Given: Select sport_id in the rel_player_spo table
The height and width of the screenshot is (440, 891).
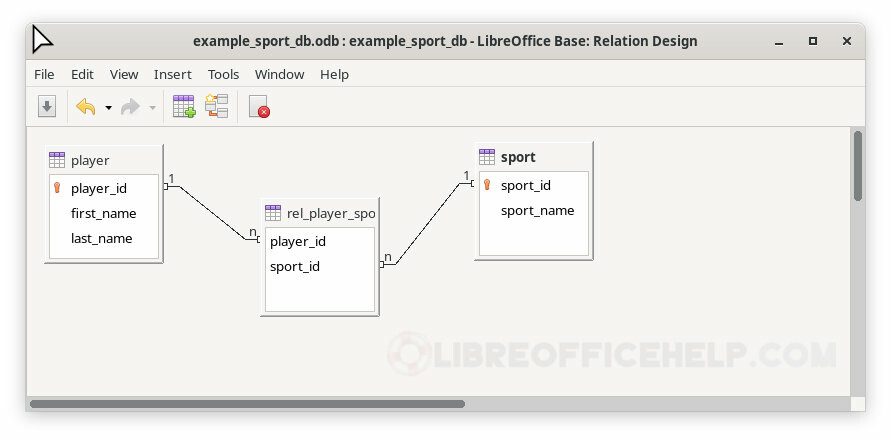Looking at the screenshot, I should point(295,266).
